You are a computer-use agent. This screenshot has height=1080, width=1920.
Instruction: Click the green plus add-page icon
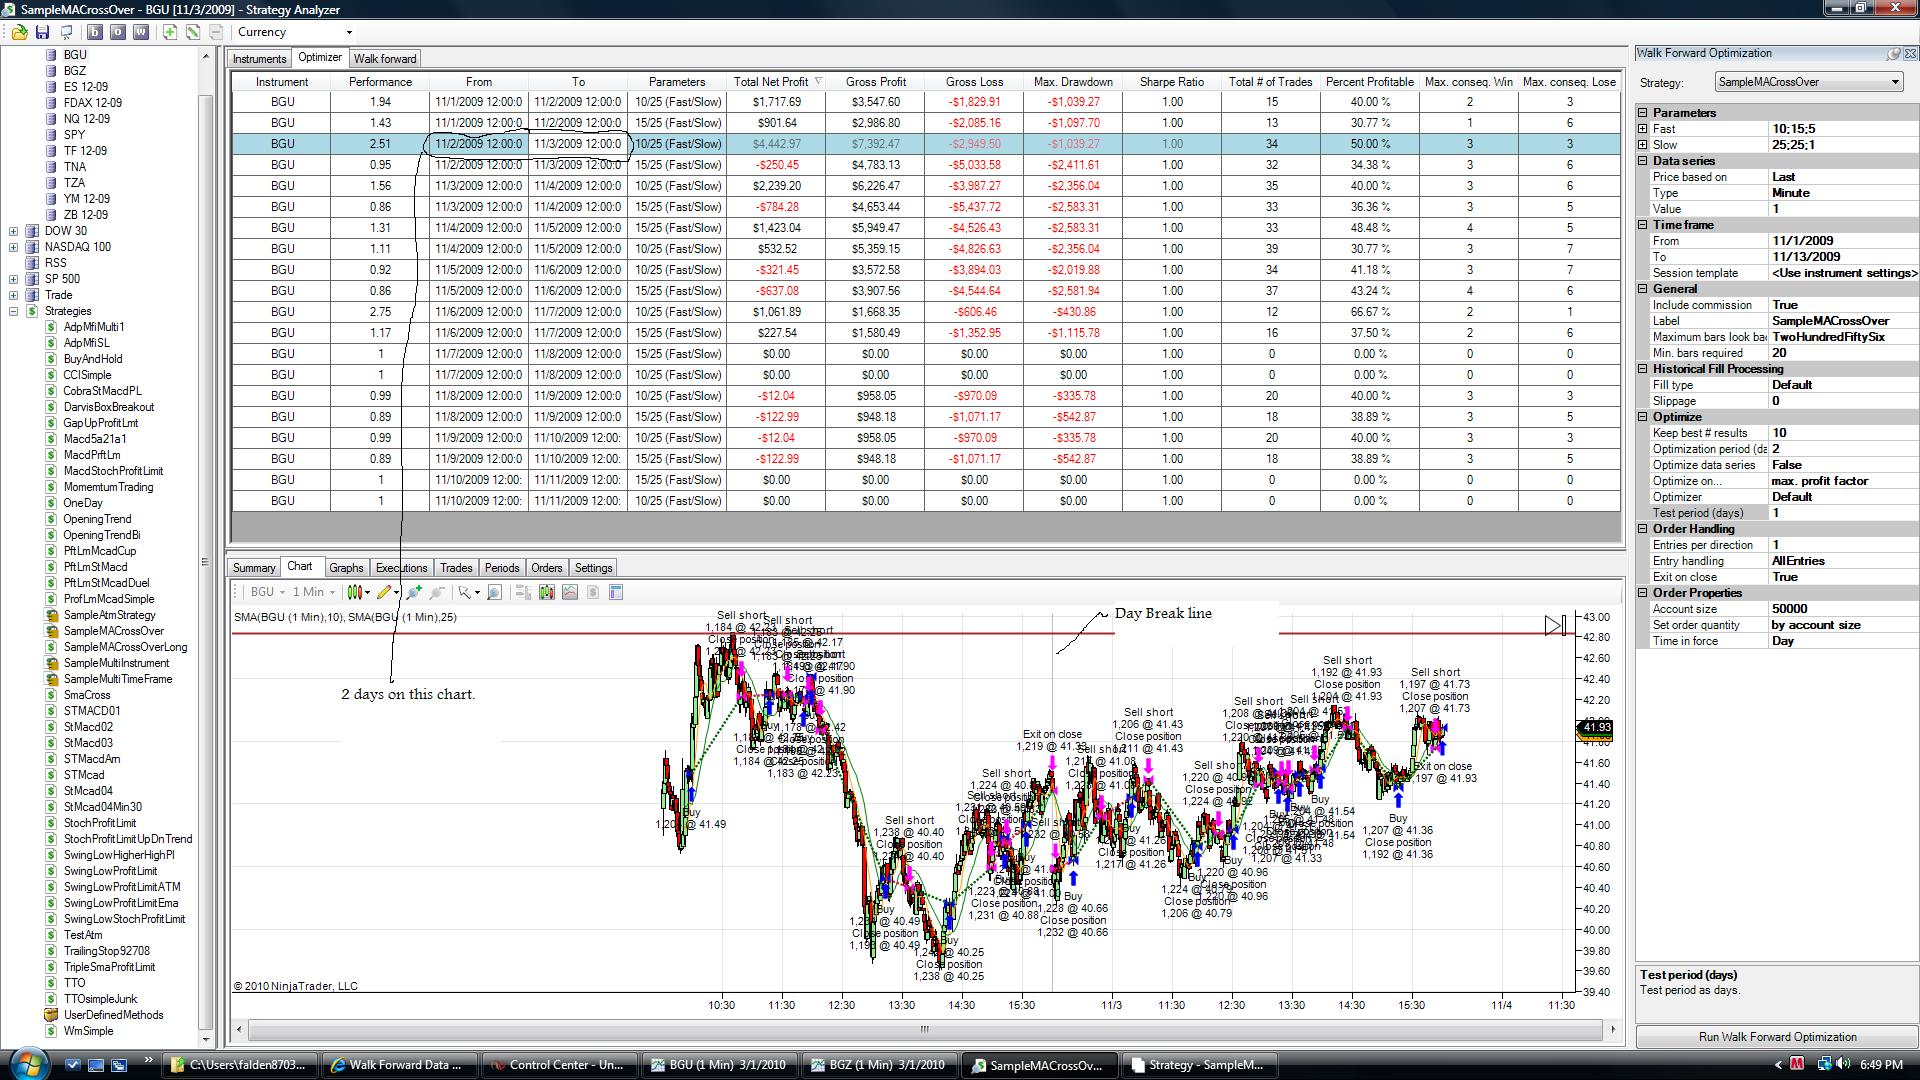pos(170,32)
